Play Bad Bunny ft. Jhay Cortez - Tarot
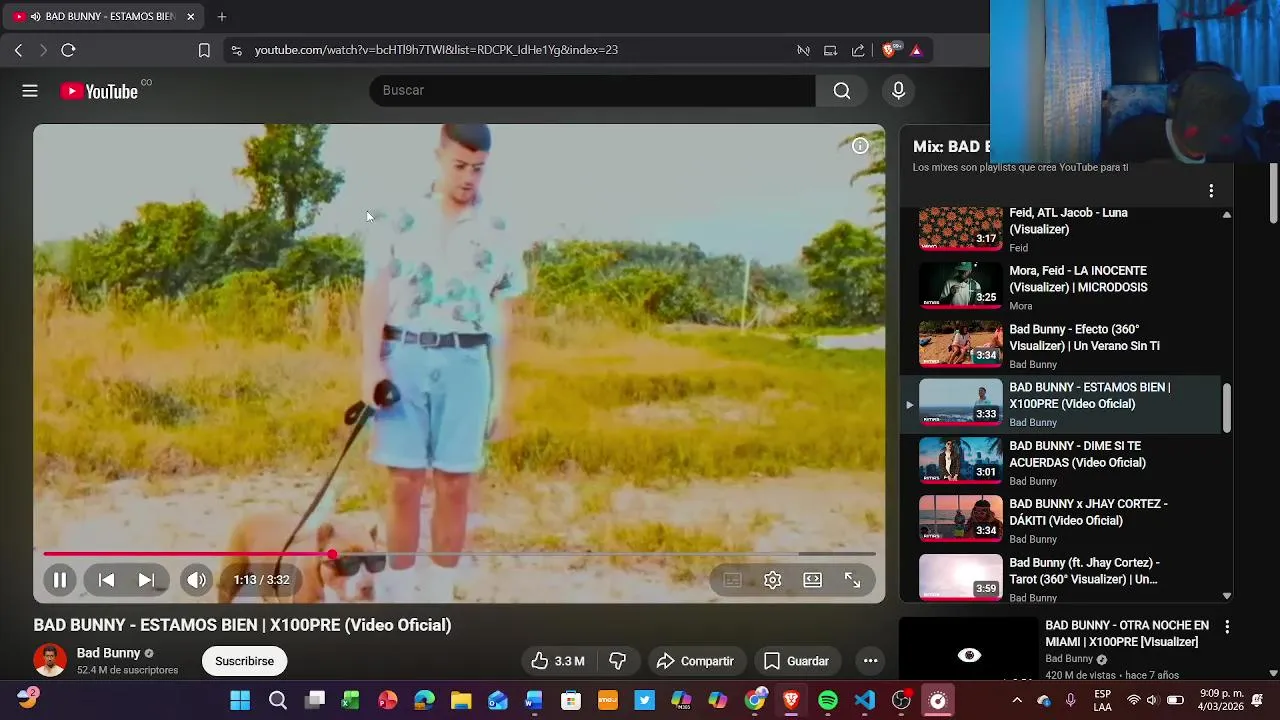 [x=1062, y=579]
